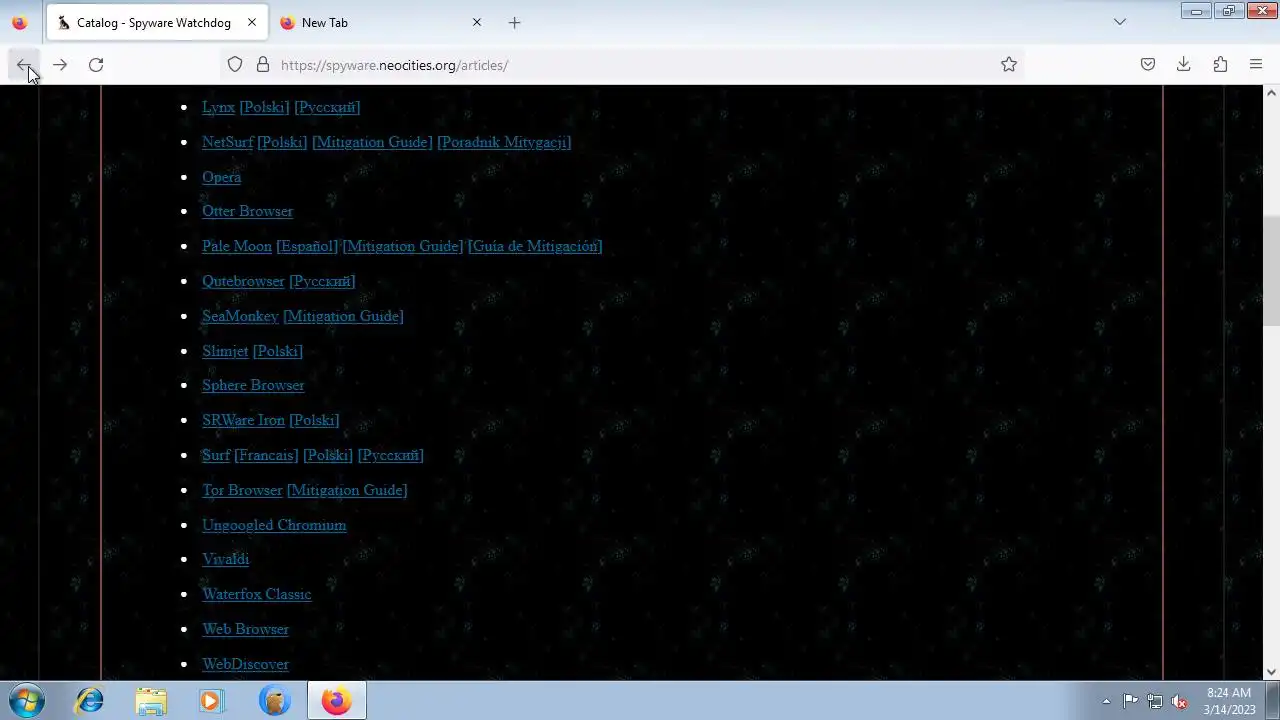1280x720 pixels.
Task: Open the Otter Browser article
Action: (247, 211)
